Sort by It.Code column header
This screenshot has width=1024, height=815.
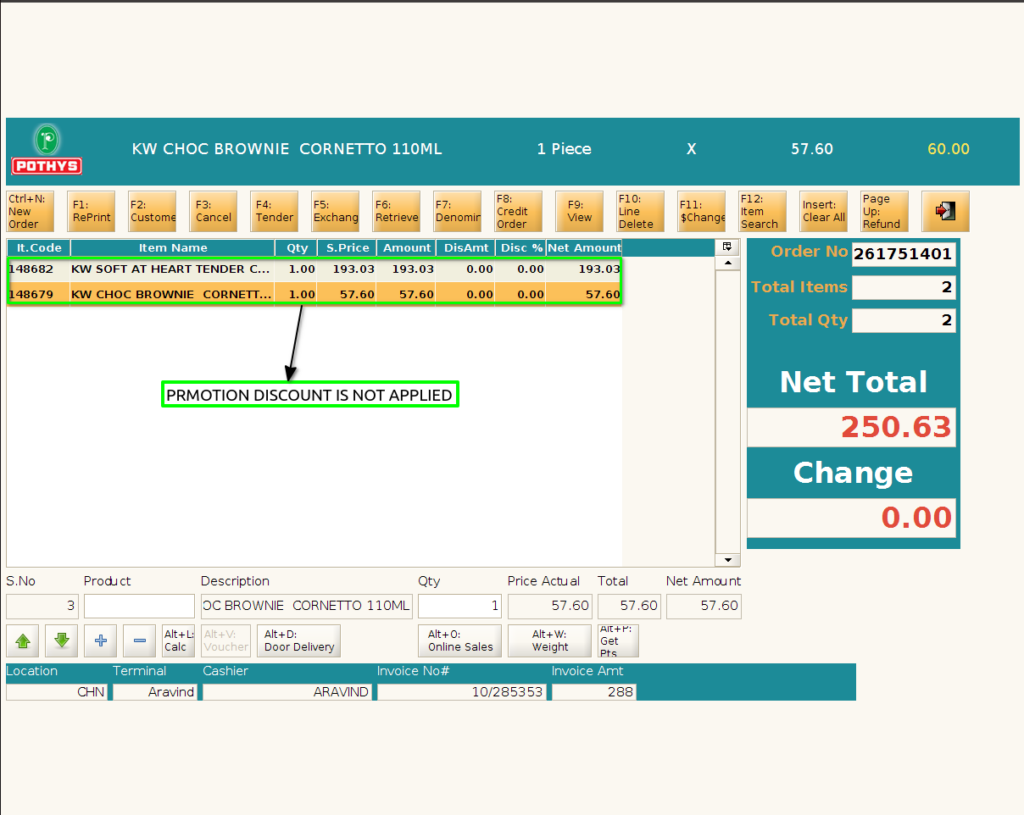point(39,248)
